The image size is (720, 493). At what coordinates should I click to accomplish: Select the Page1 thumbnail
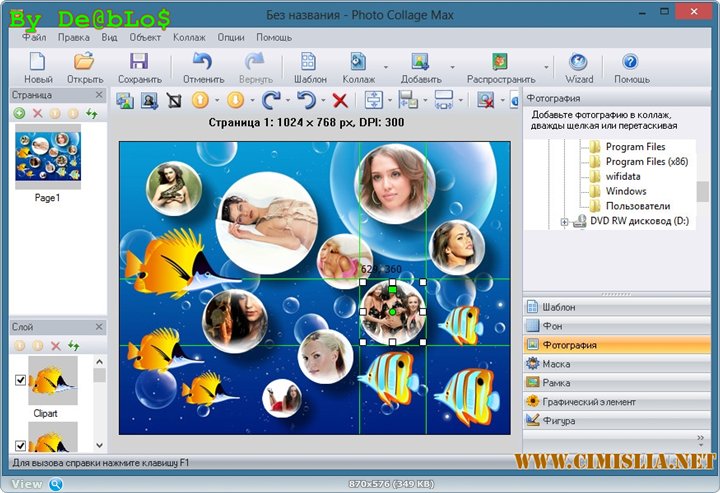(x=47, y=160)
